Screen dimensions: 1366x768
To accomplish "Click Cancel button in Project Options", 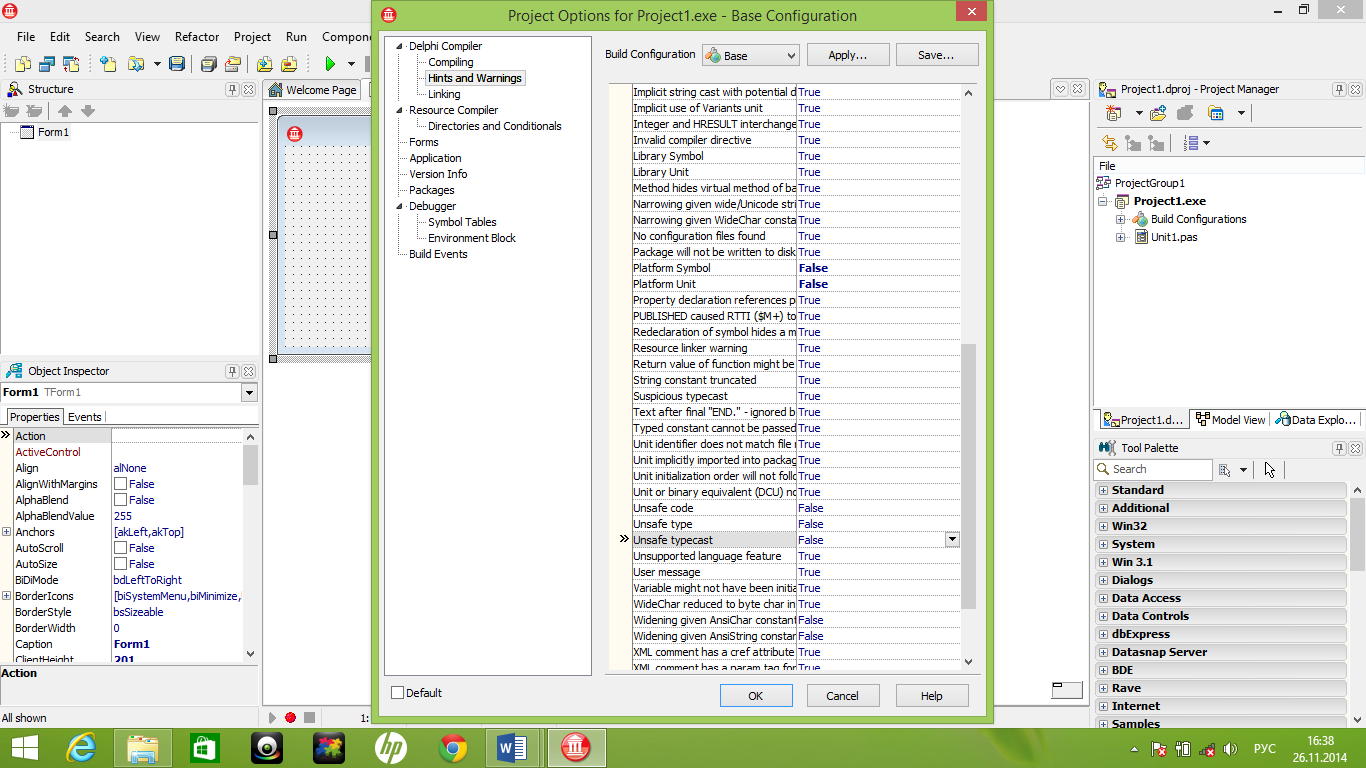I will coord(842,696).
